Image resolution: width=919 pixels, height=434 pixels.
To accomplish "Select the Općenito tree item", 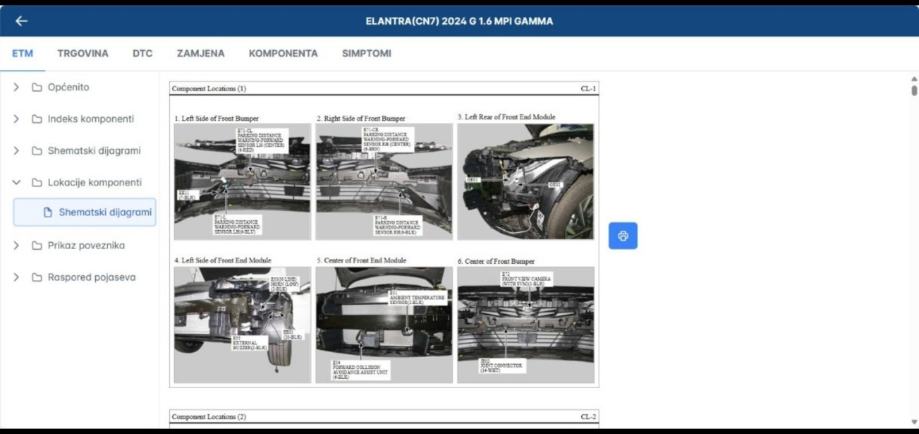I will [x=69, y=87].
